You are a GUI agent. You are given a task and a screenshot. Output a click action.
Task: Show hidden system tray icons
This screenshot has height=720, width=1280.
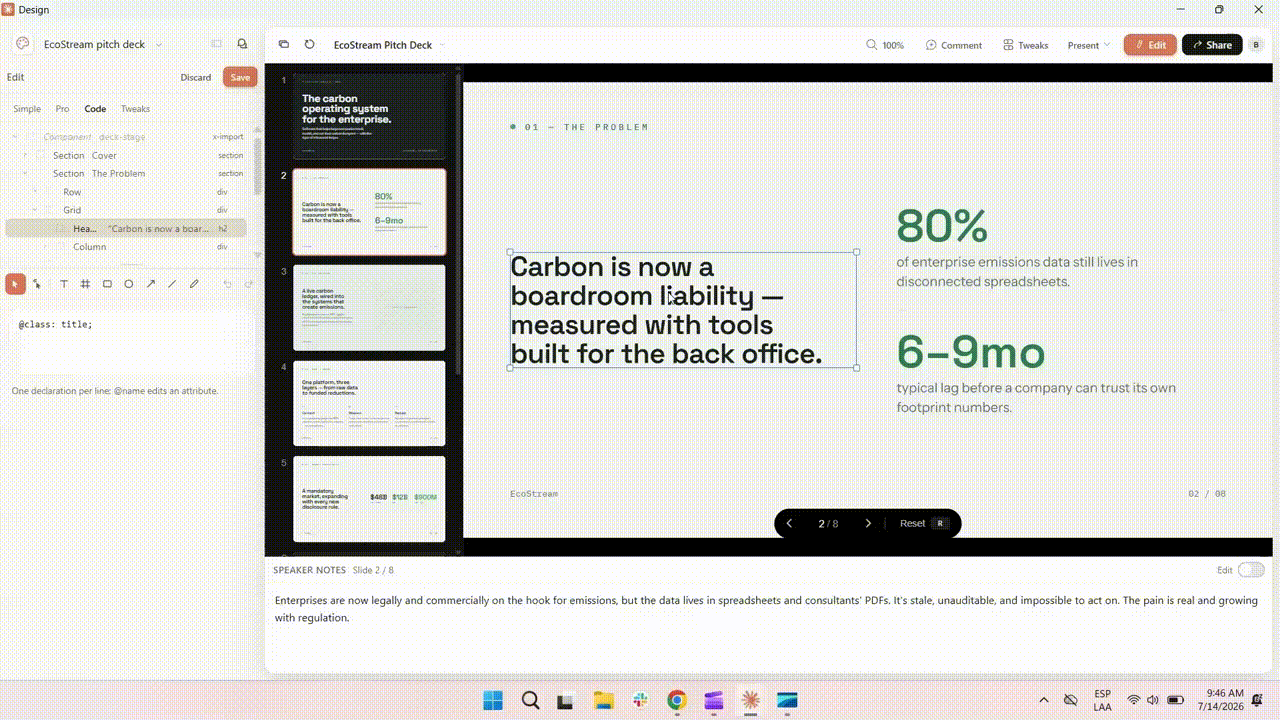point(1044,700)
